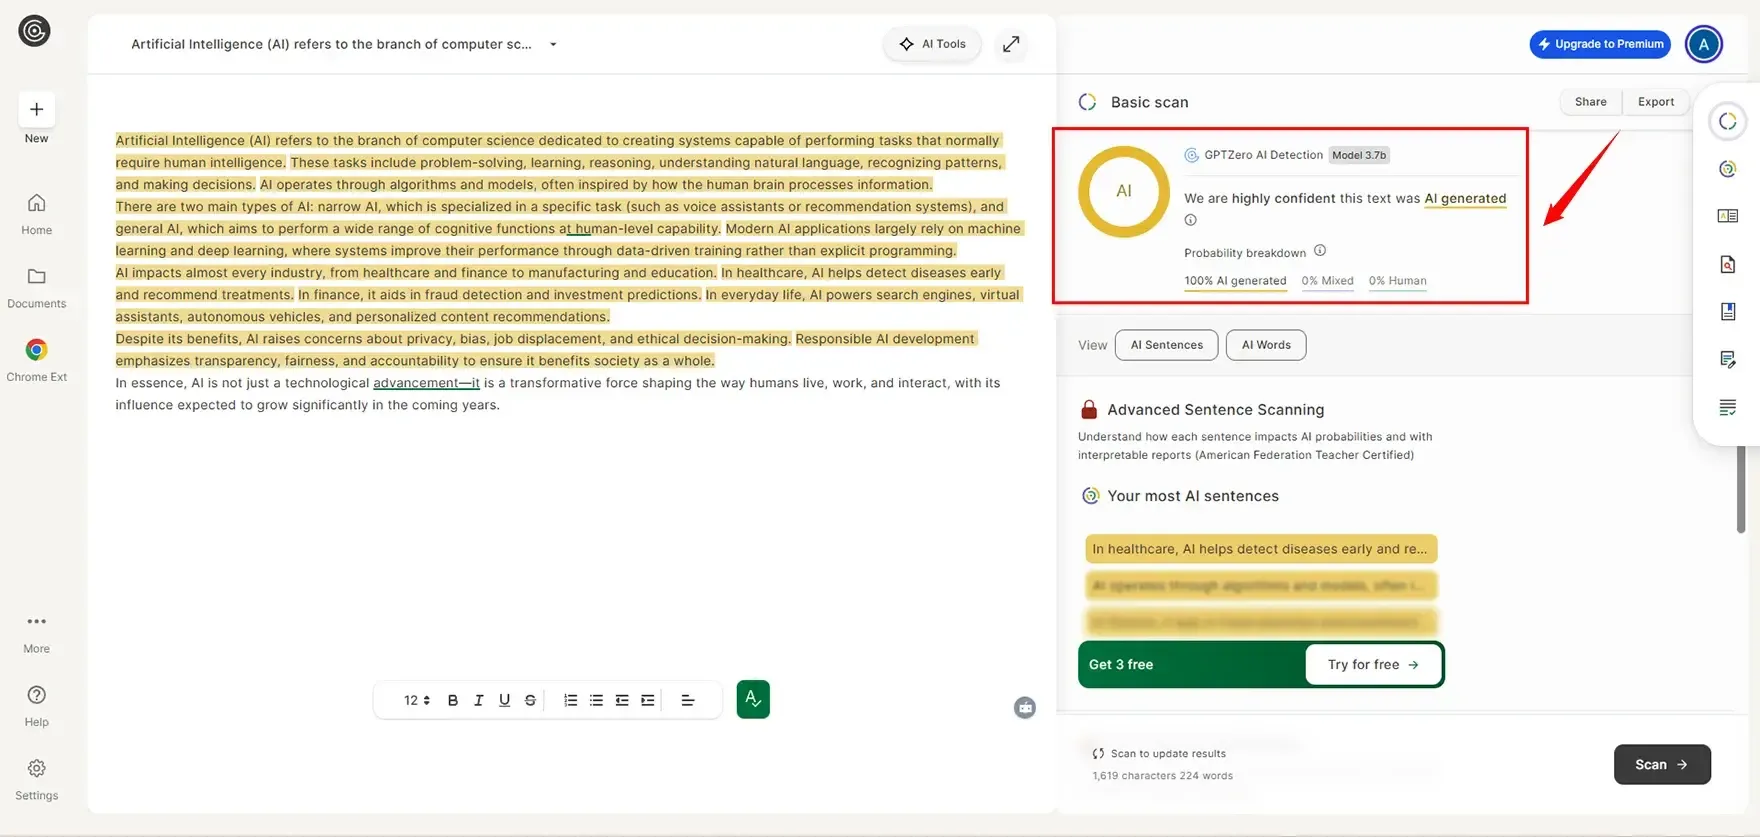Open Settings gear in the sidebar
Viewport: 1760px width, 837px height.
point(36,780)
